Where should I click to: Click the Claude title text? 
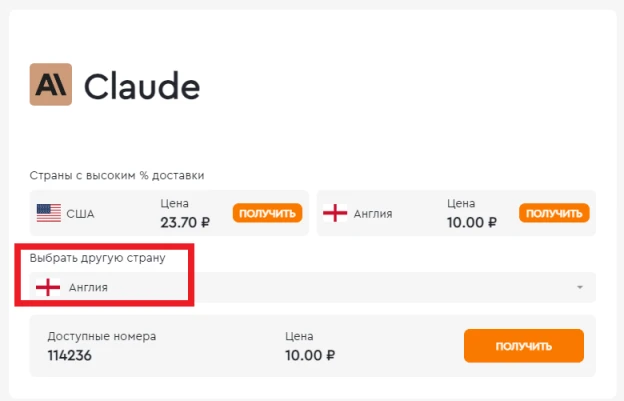click(142, 86)
